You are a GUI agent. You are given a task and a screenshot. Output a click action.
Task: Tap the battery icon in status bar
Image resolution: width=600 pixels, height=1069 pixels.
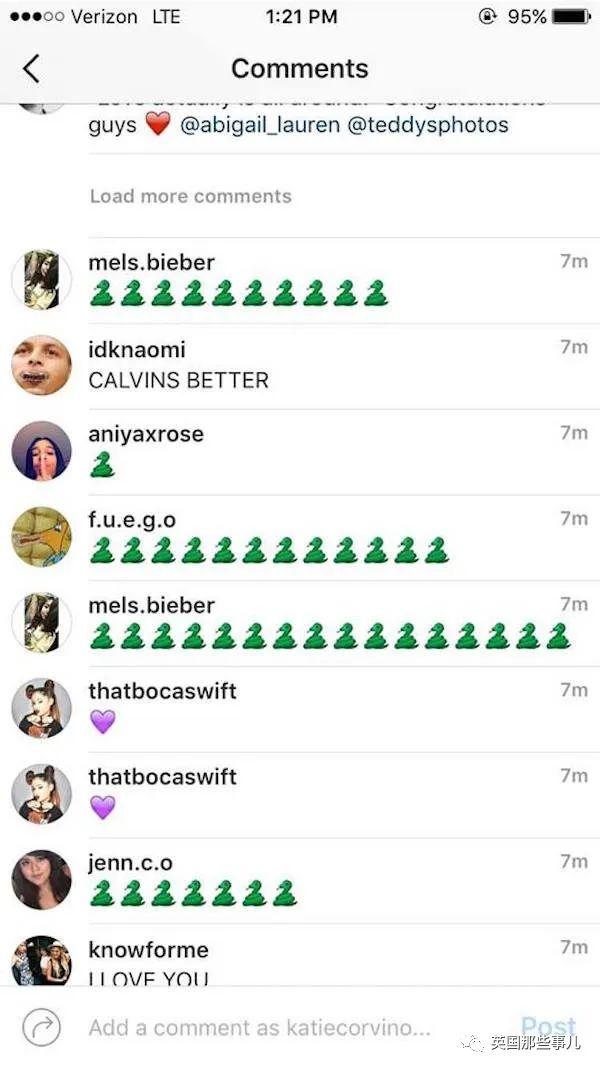pyautogui.click(x=571, y=16)
